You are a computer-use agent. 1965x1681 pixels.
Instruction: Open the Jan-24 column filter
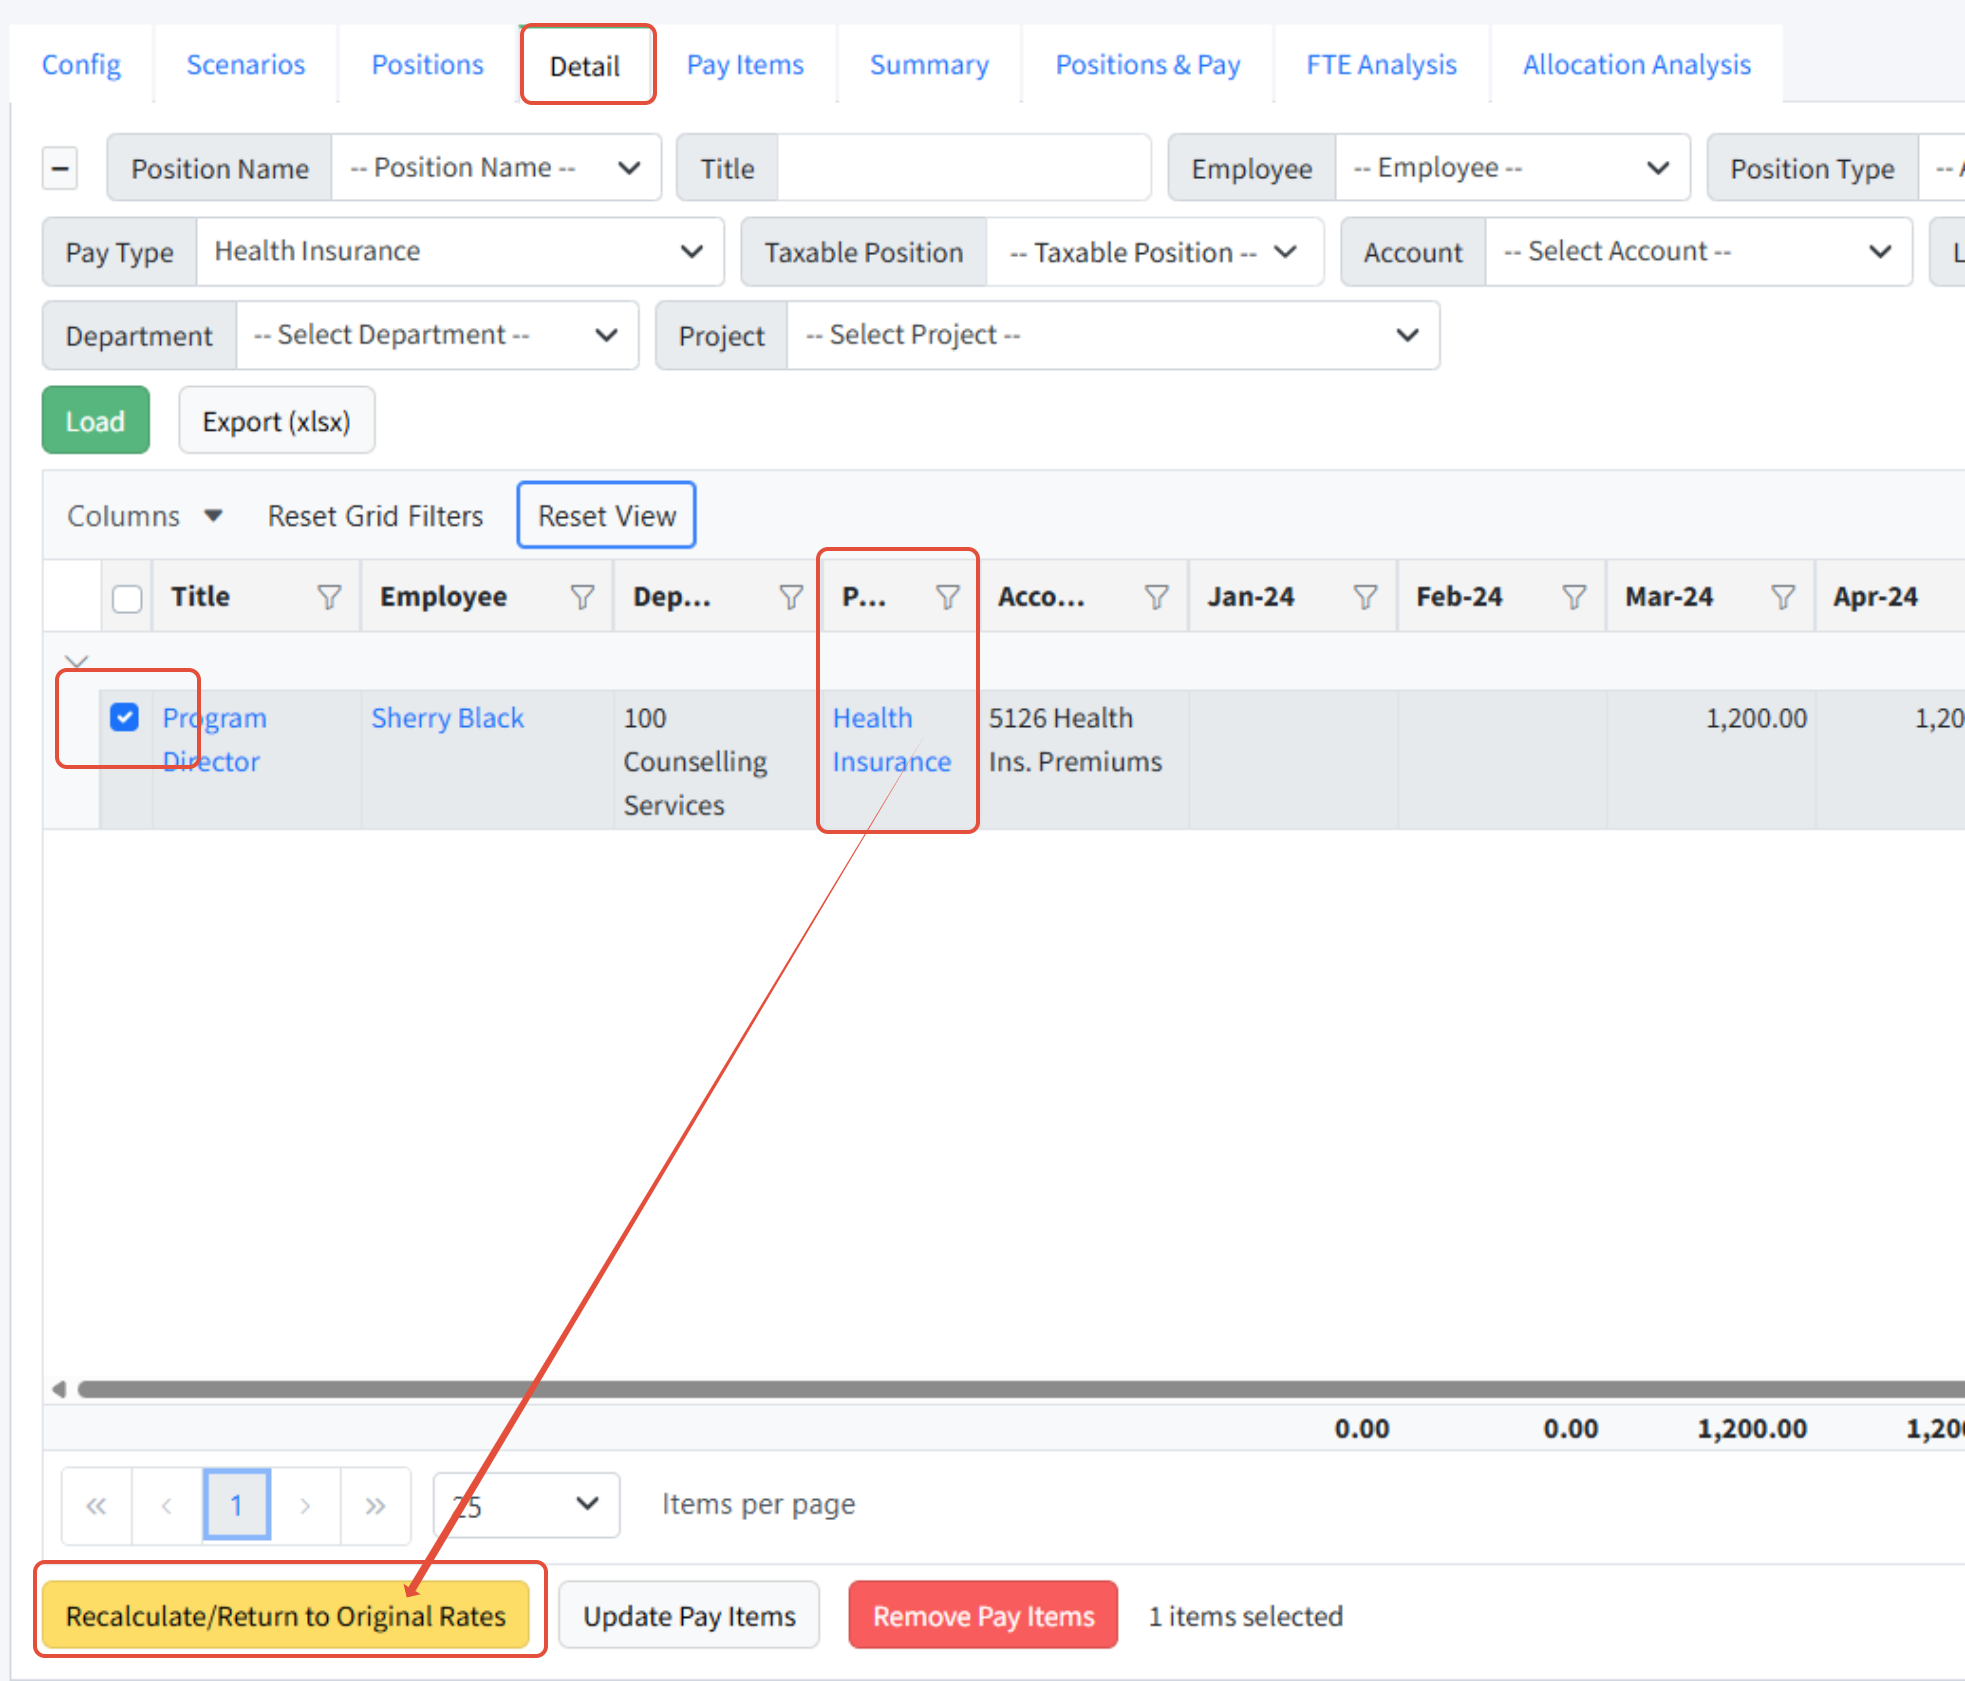pyautogui.click(x=1365, y=597)
